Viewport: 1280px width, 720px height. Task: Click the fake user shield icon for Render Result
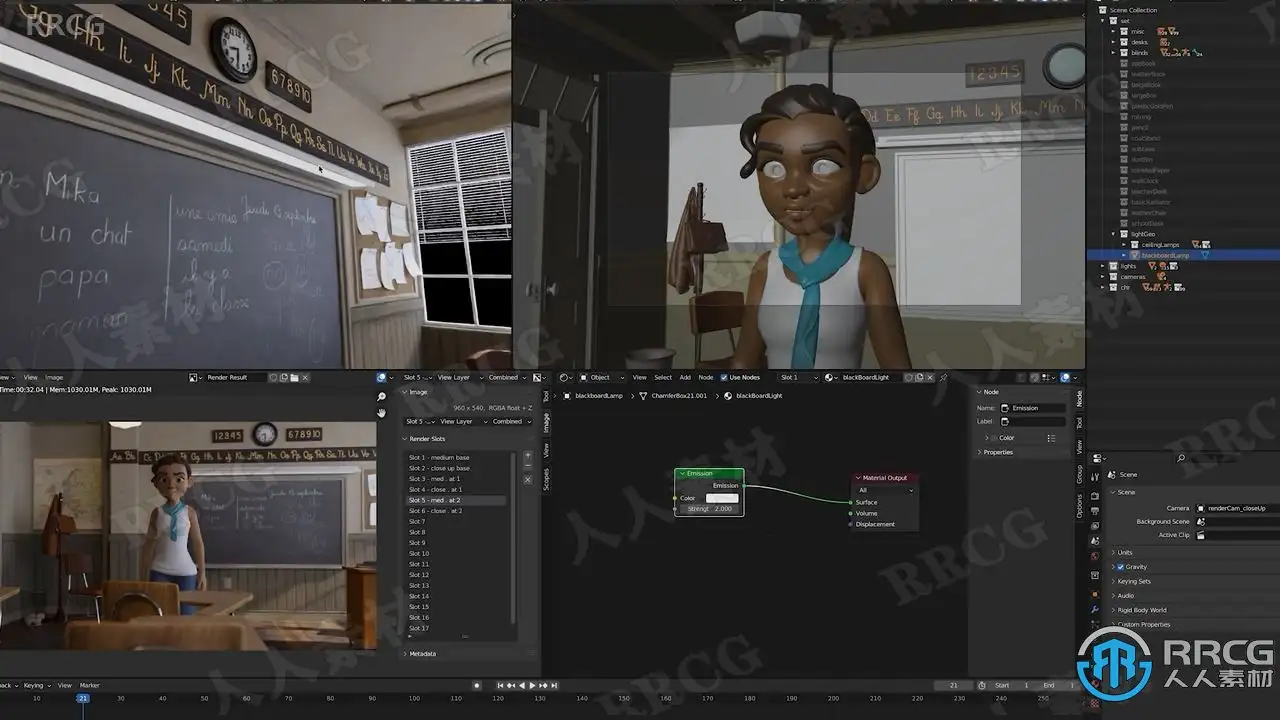[273, 377]
